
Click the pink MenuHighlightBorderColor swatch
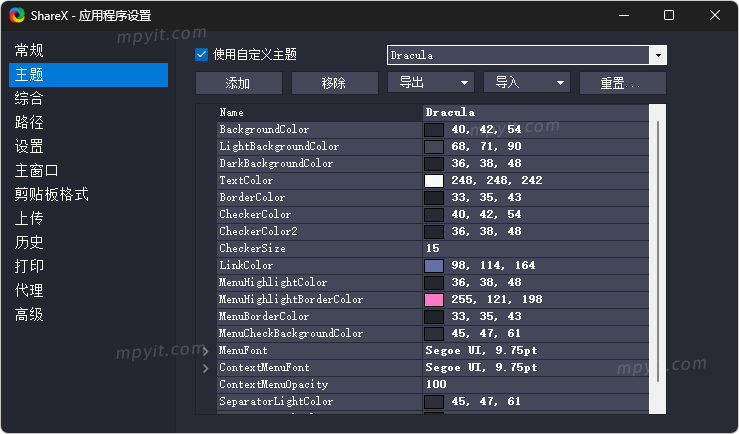point(434,300)
